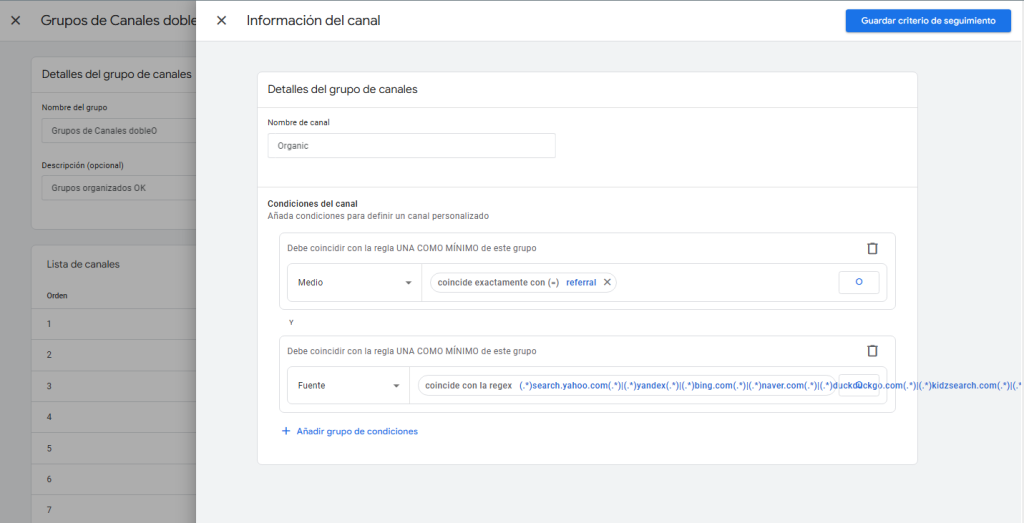Delete the Medio condition group
1024x523 pixels.
tap(872, 249)
